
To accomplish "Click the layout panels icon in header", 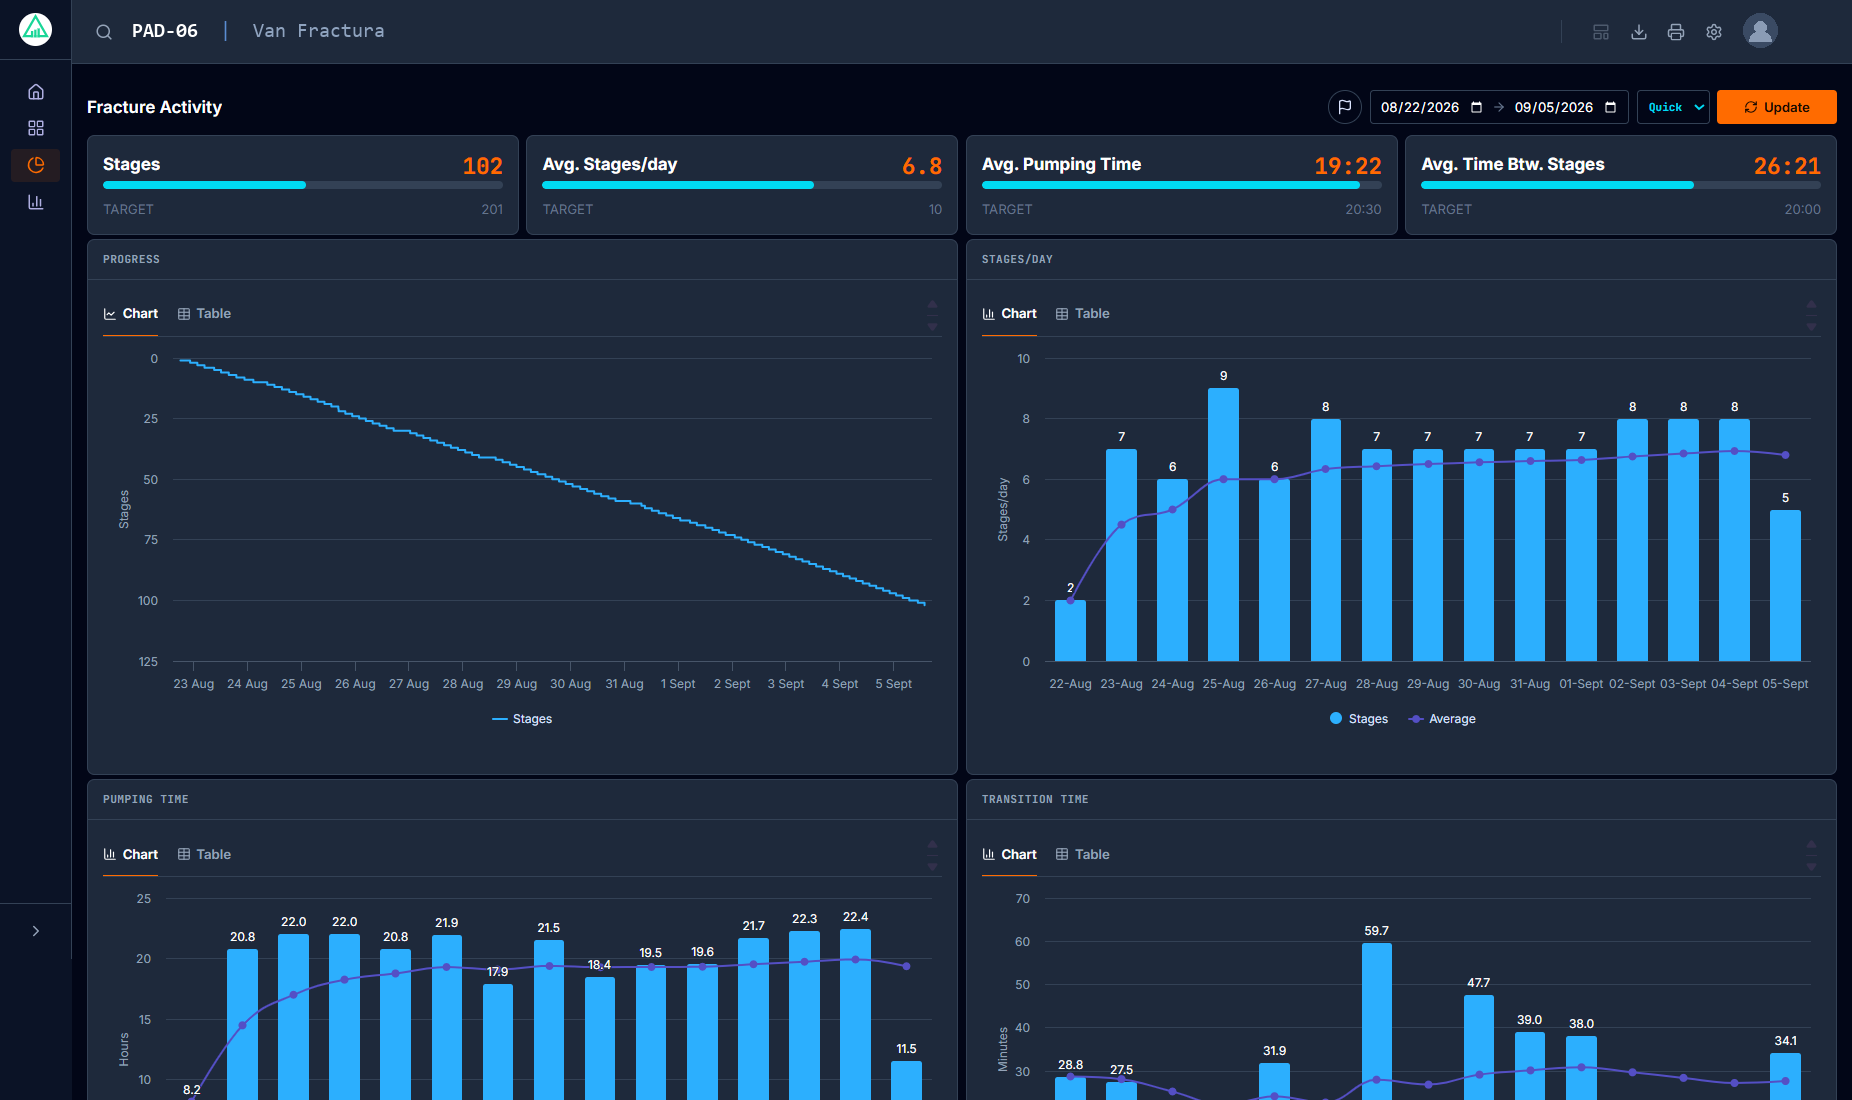I will point(1601,32).
